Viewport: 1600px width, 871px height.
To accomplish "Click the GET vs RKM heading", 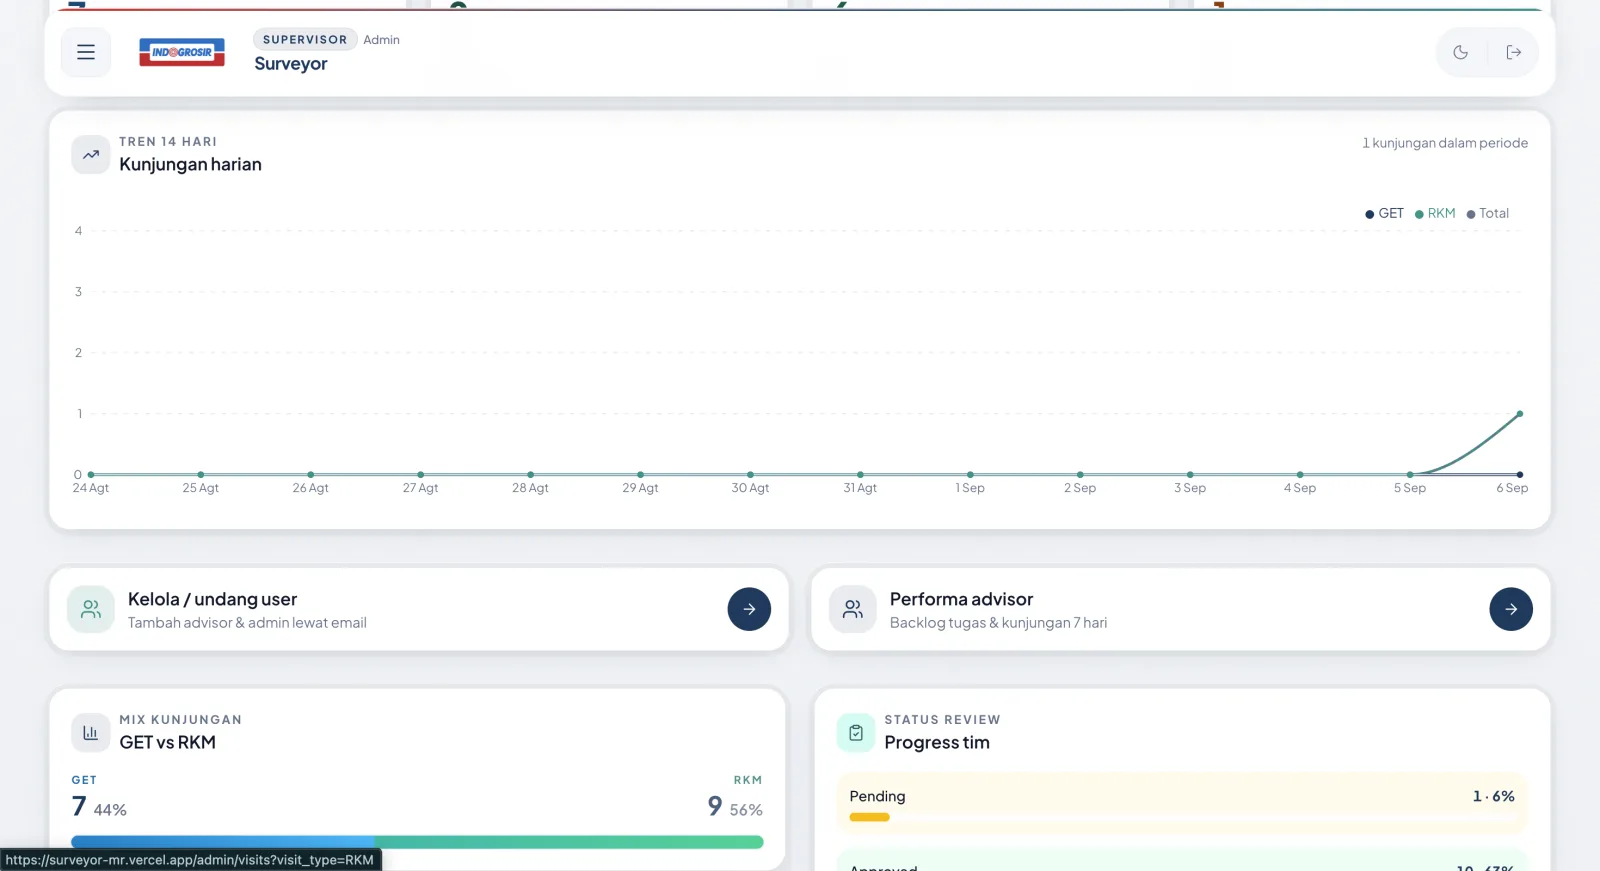I will click(167, 742).
